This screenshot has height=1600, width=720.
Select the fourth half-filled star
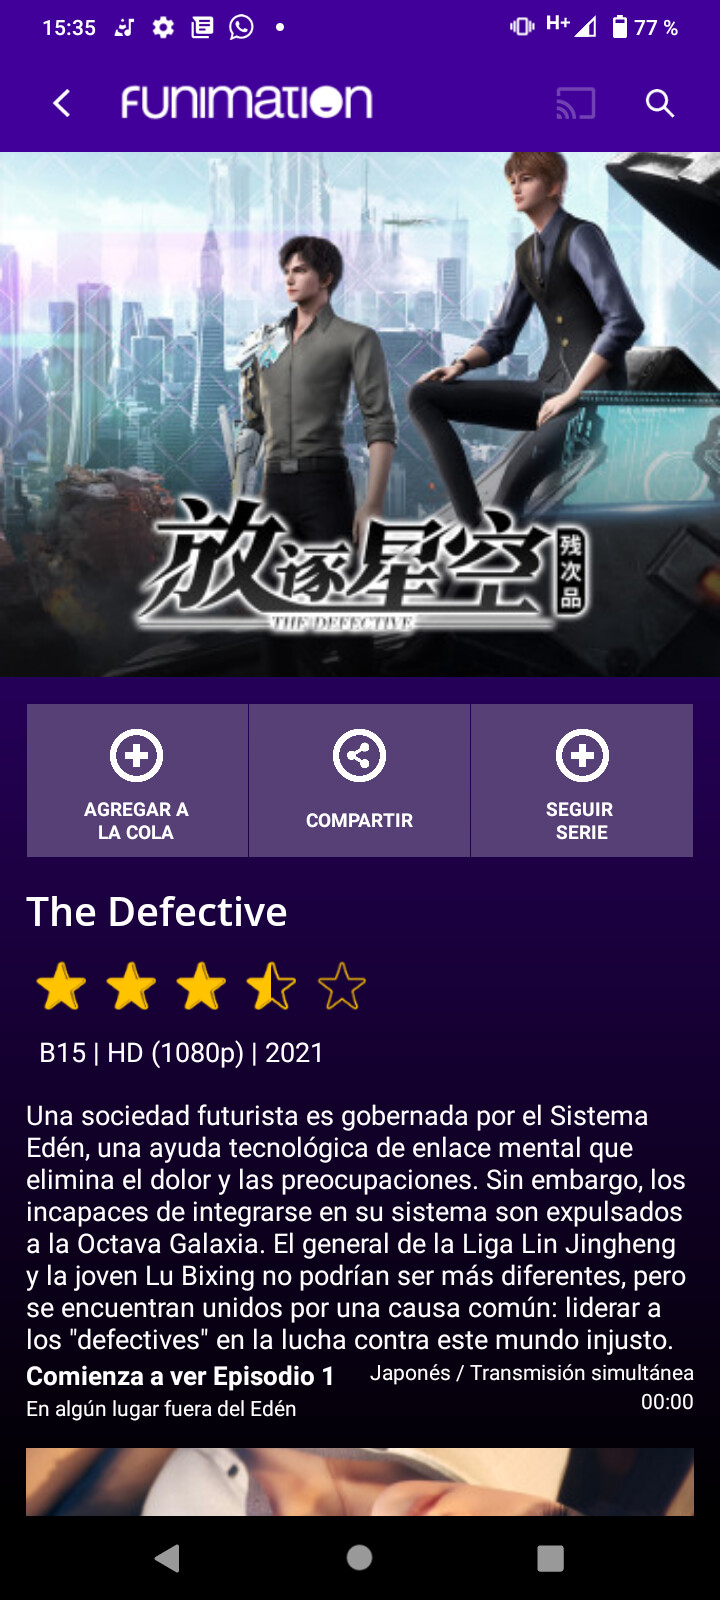pyautogui.click(x=271, y=986)
